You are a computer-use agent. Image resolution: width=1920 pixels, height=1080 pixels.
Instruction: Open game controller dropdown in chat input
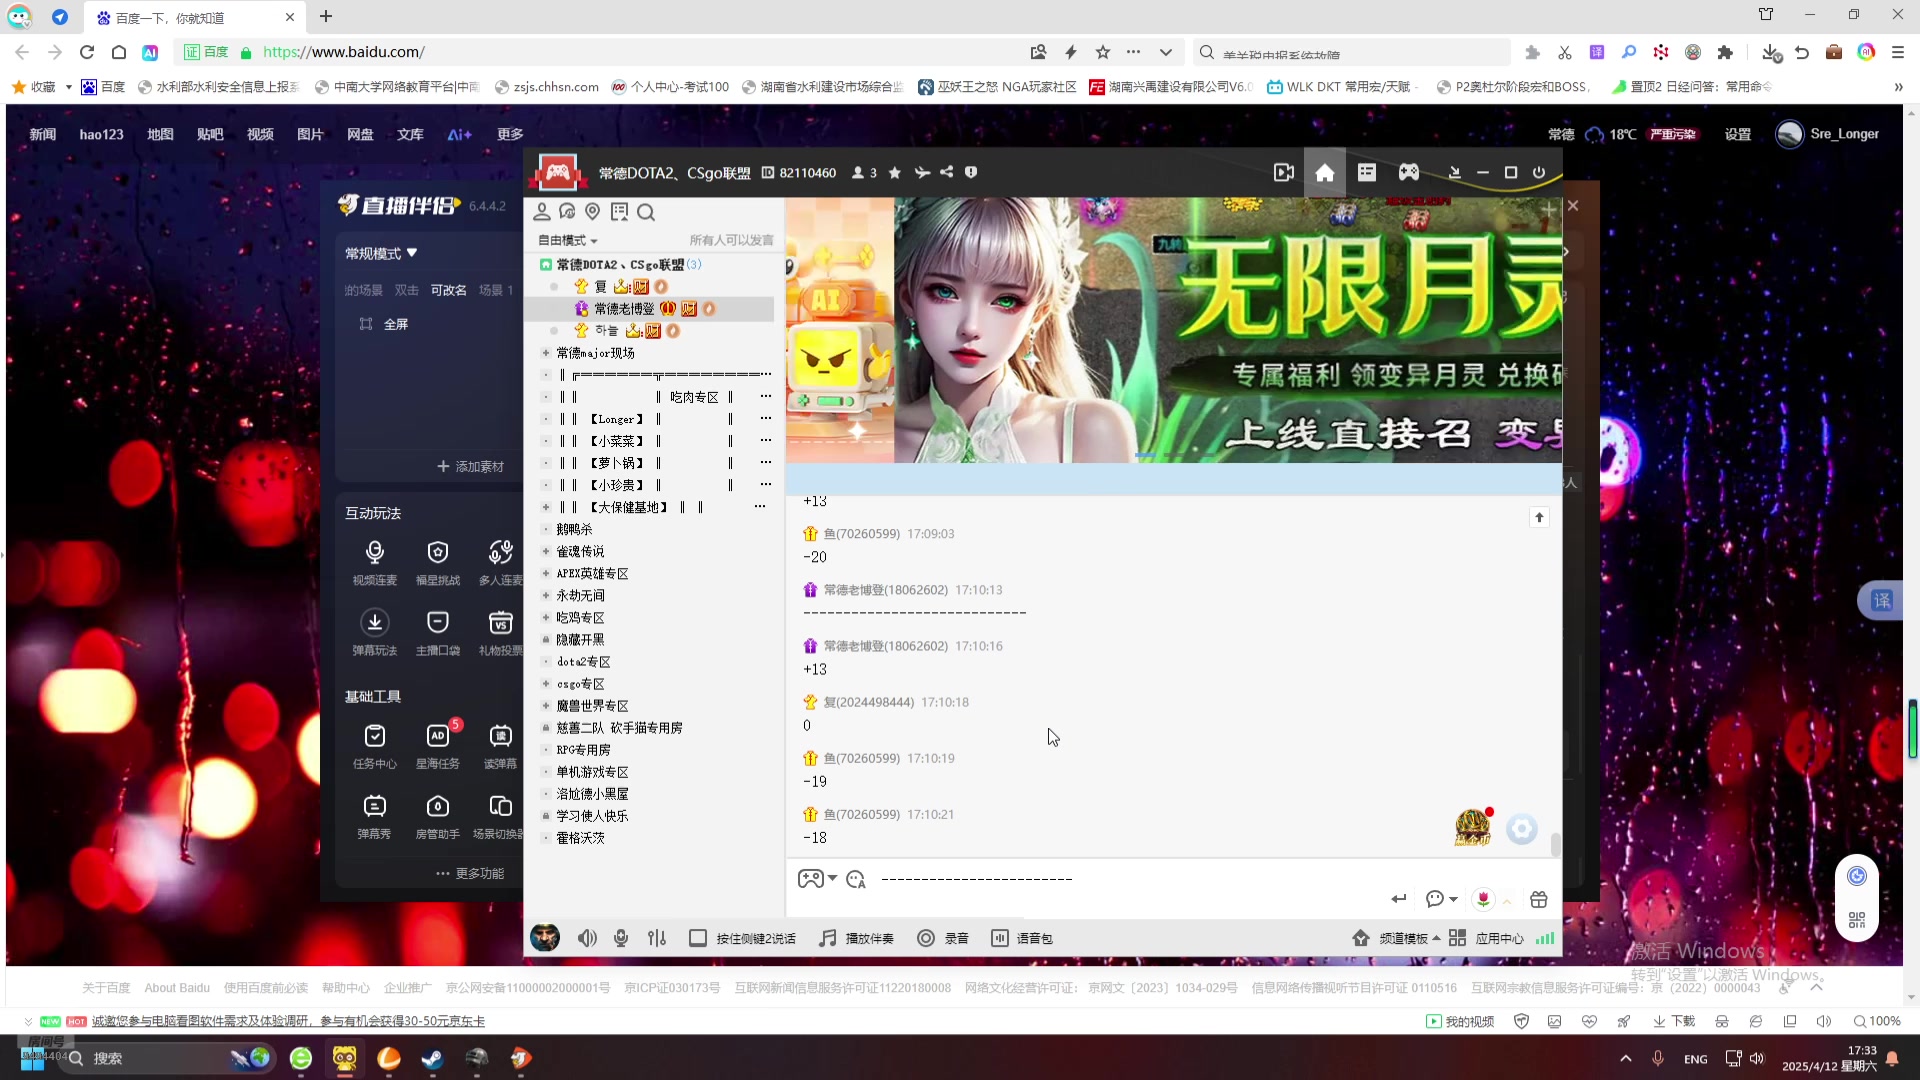pos(817,879)
